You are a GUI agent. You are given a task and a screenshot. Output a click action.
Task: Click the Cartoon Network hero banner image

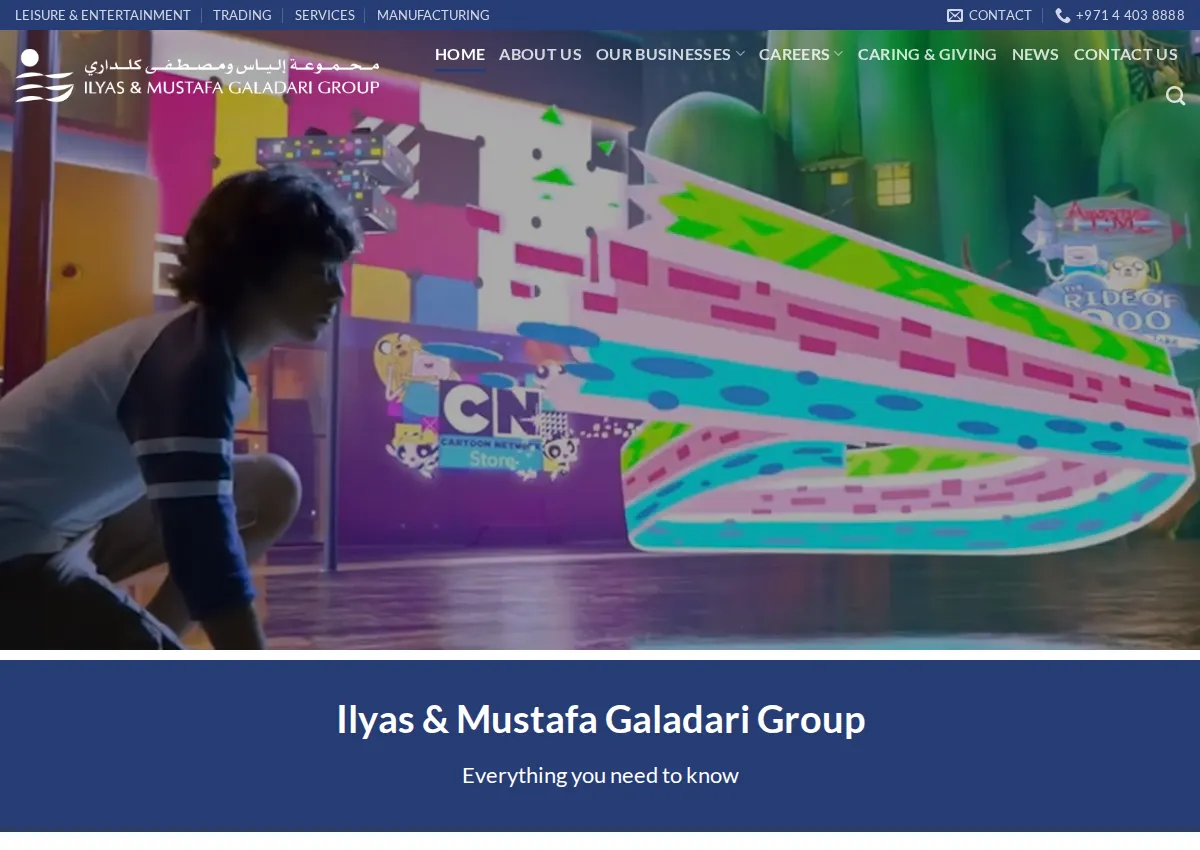(x=600, y=340)
